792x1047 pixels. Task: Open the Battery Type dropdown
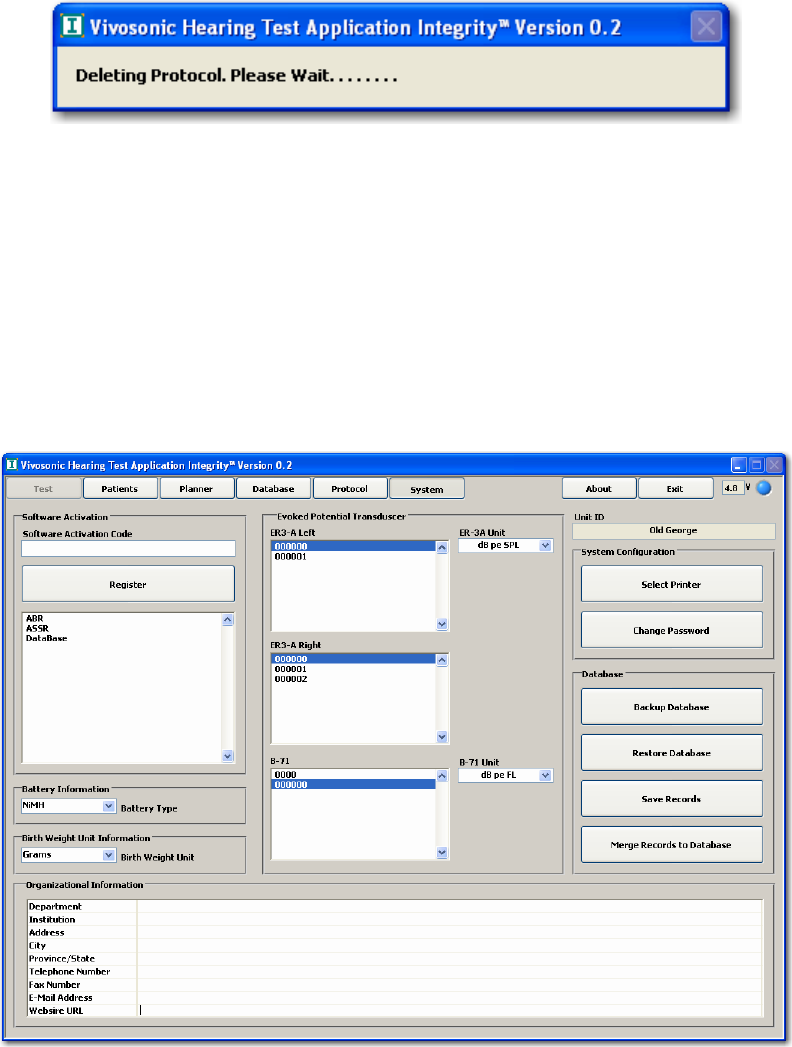tap(69, 806)
